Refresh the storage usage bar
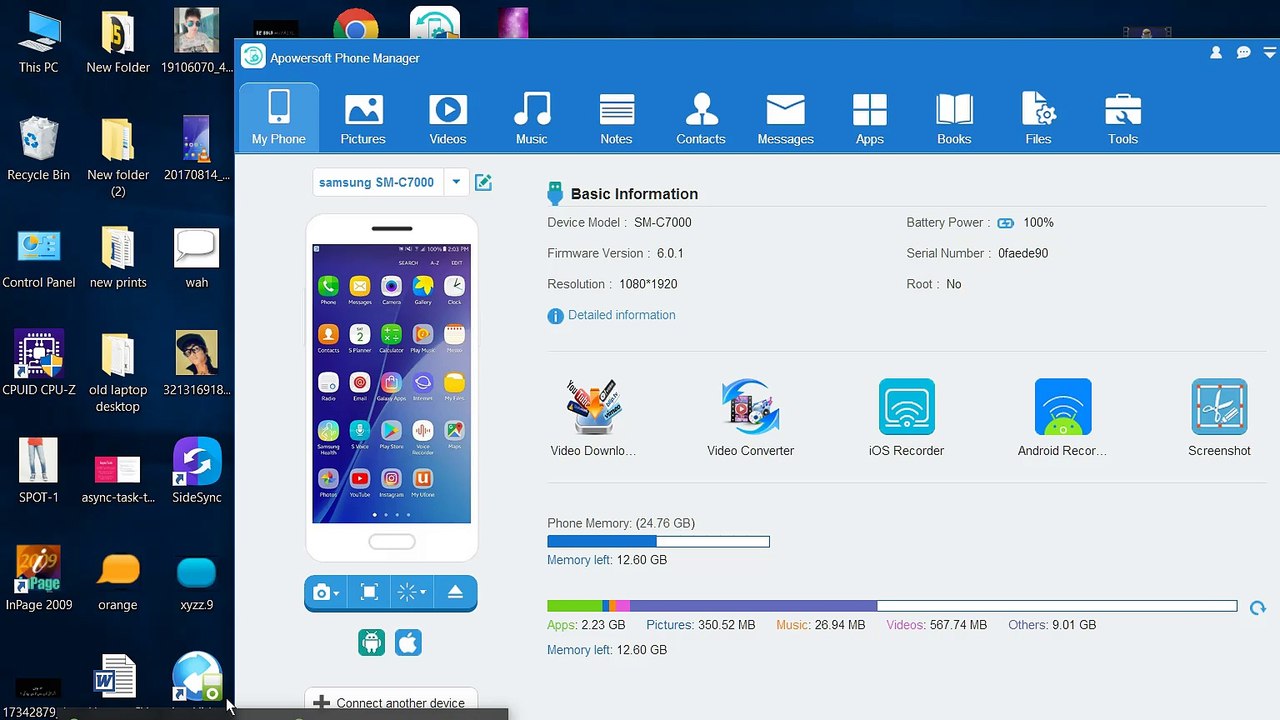Image resolution: width=1280 pixels, height=720 pixels. [1258, 607]
